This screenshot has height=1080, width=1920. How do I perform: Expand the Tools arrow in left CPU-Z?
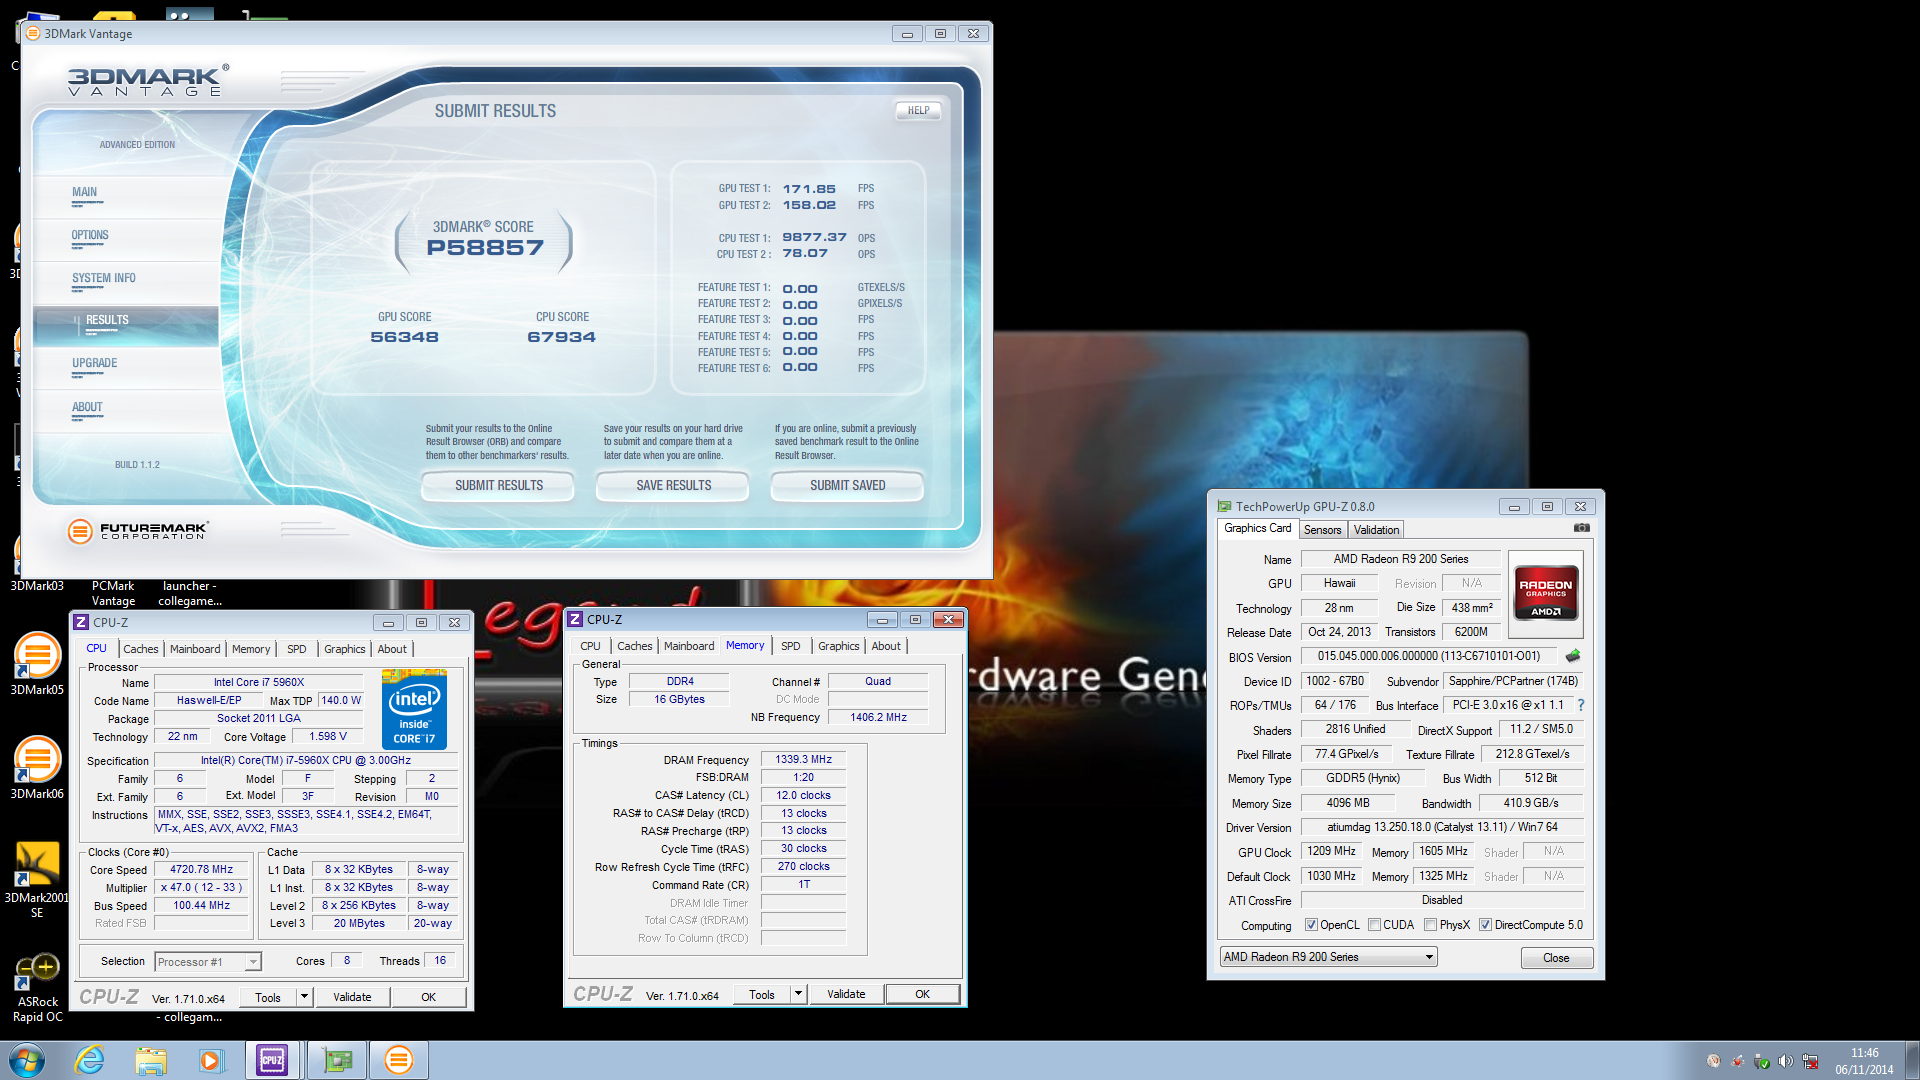304,997
